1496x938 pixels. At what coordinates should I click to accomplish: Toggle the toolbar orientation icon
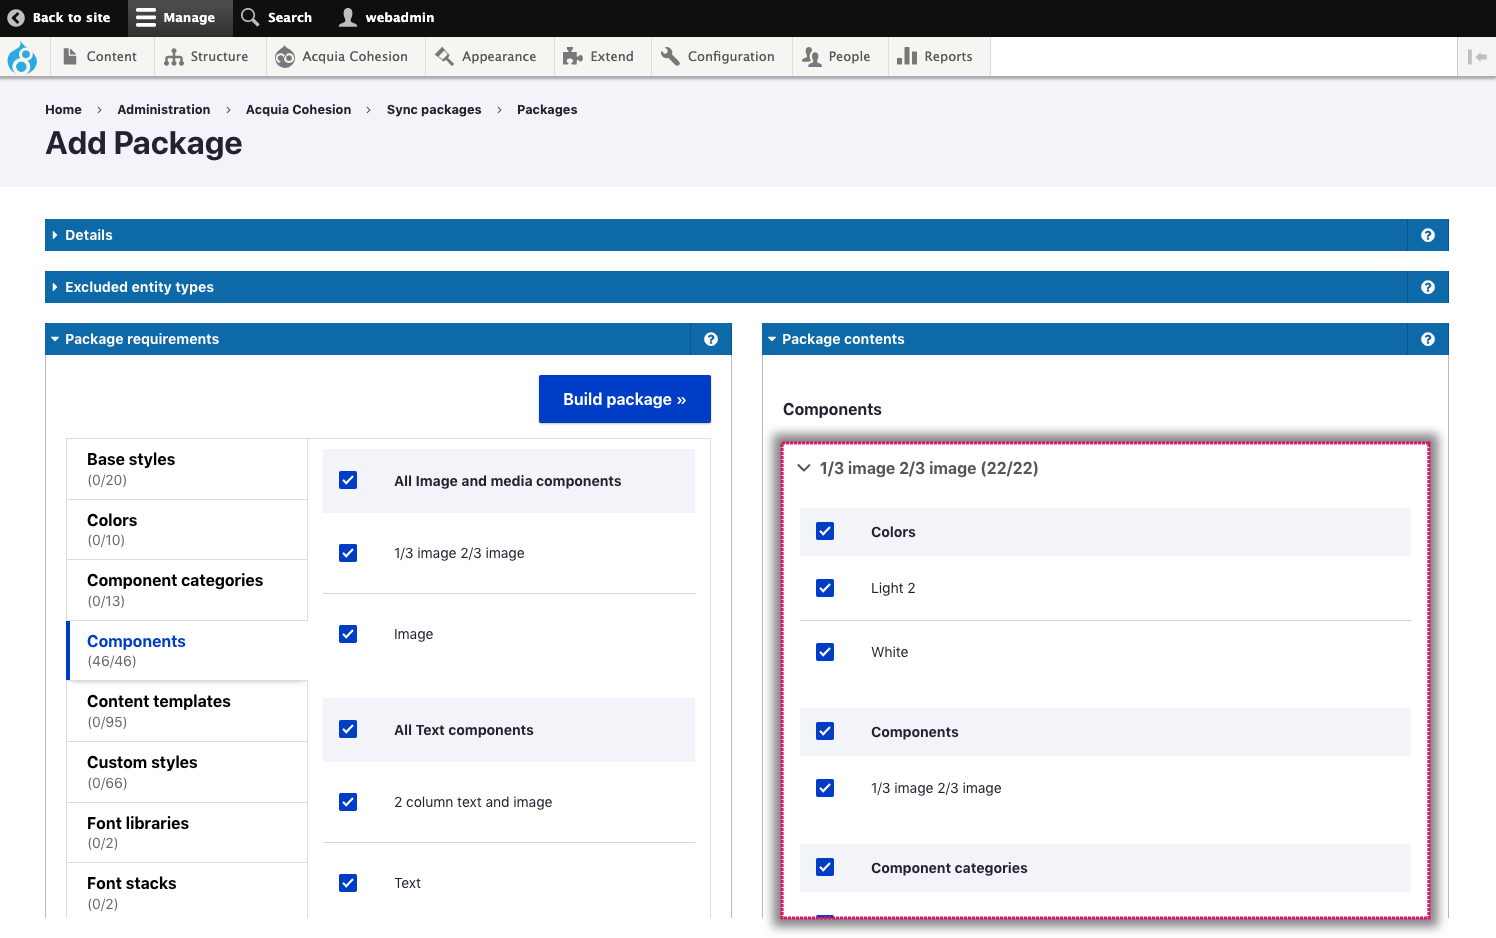(1476, 57)
